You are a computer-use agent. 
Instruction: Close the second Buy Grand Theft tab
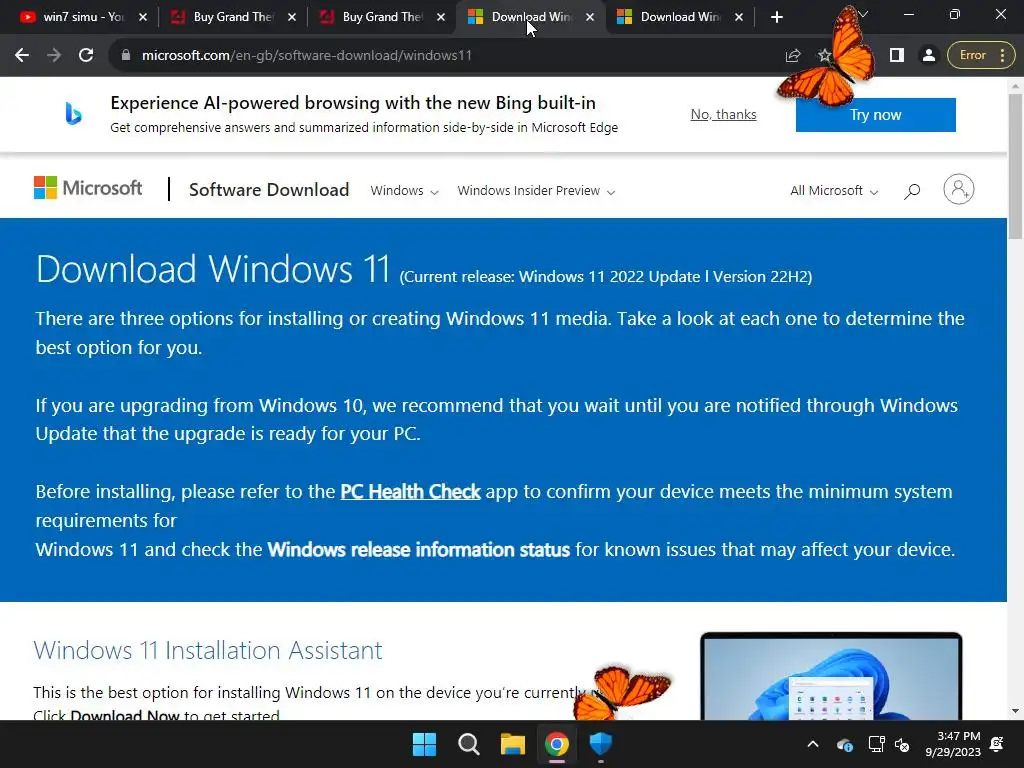[x=441, y=18]
